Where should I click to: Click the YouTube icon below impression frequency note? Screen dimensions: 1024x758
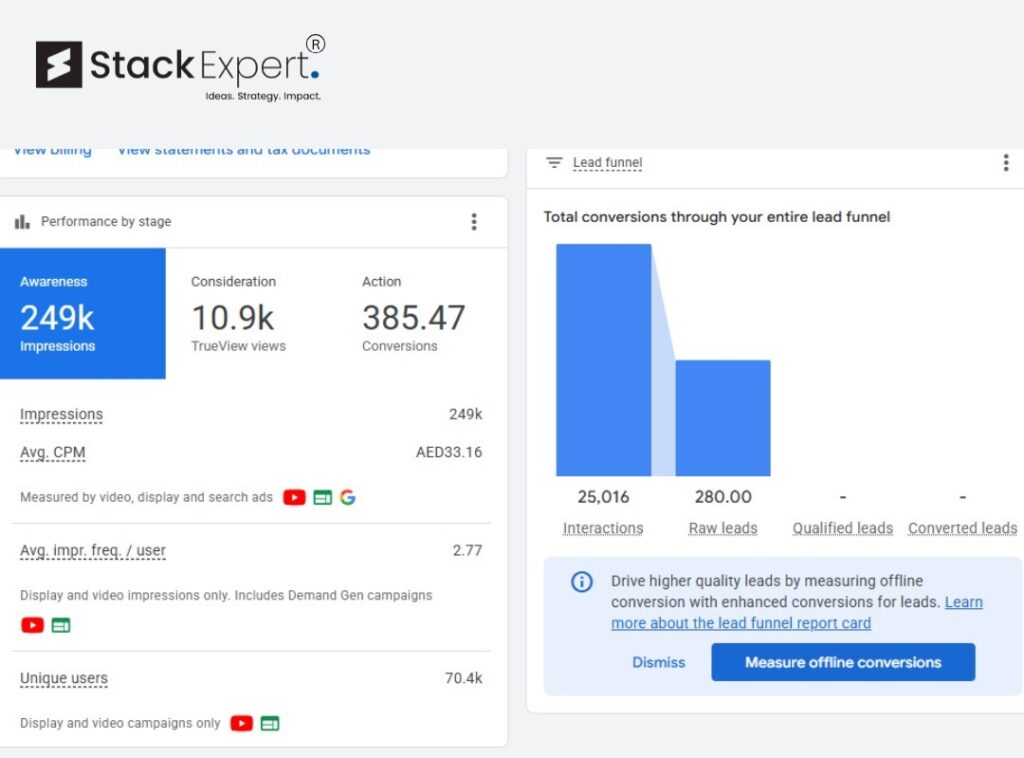pyautogui.click(x=32, y=624)
